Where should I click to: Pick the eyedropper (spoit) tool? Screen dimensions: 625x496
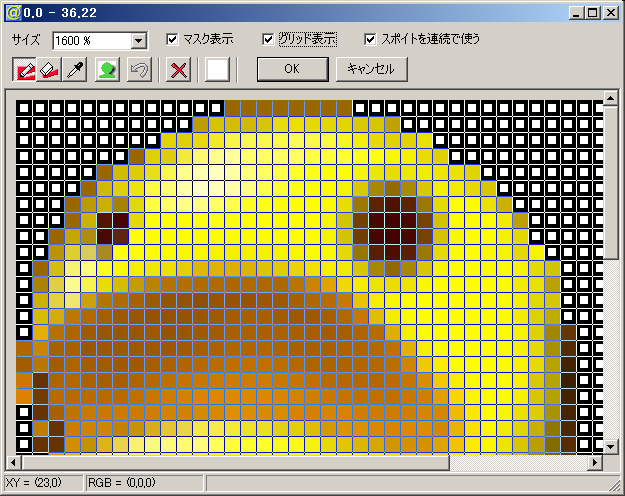pos(75,70)
